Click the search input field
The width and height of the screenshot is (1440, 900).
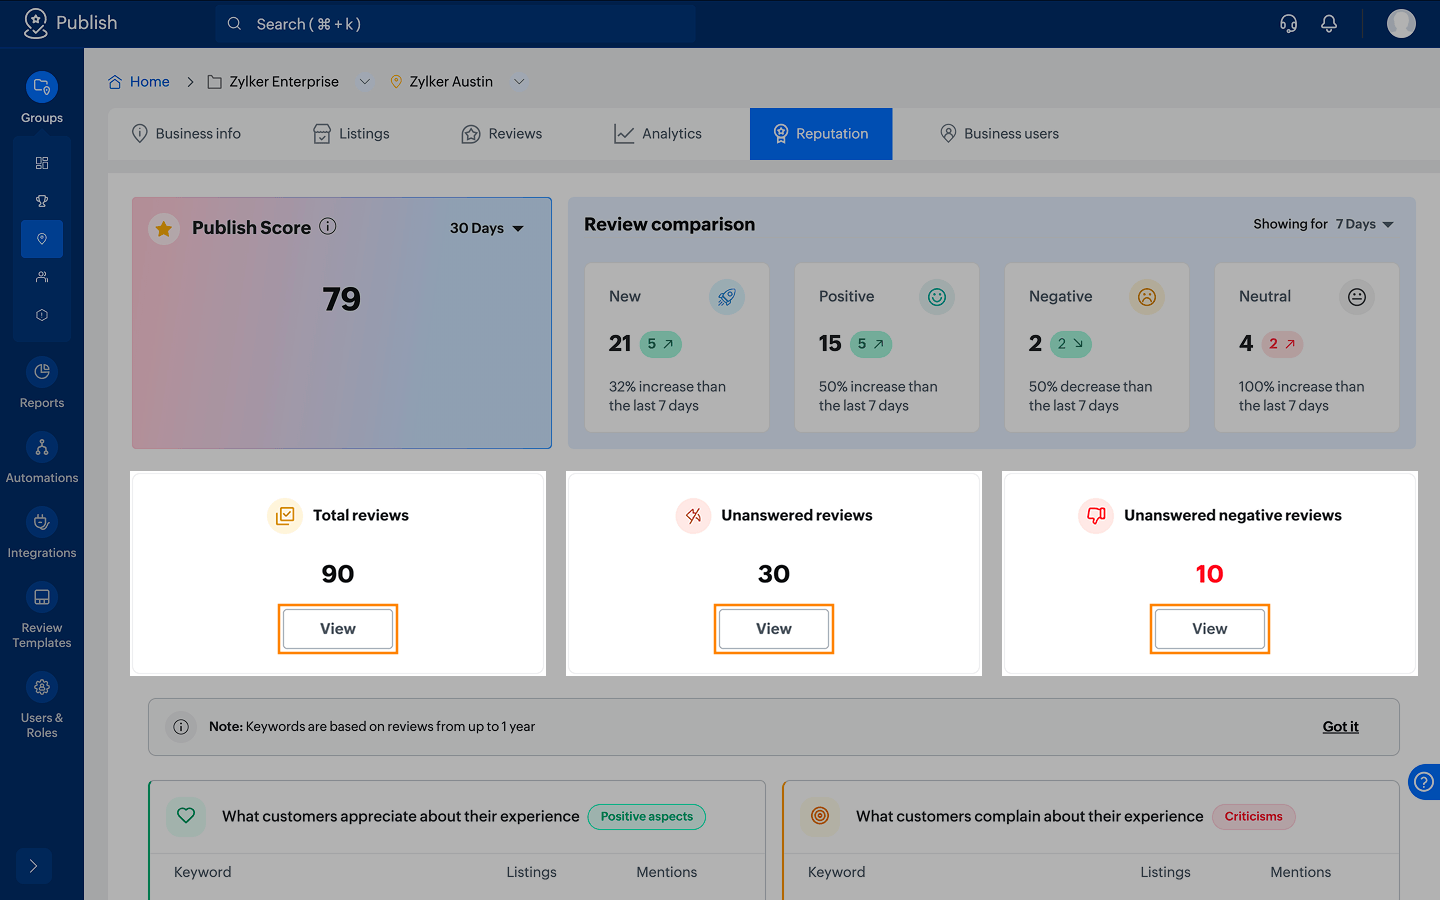456,24
